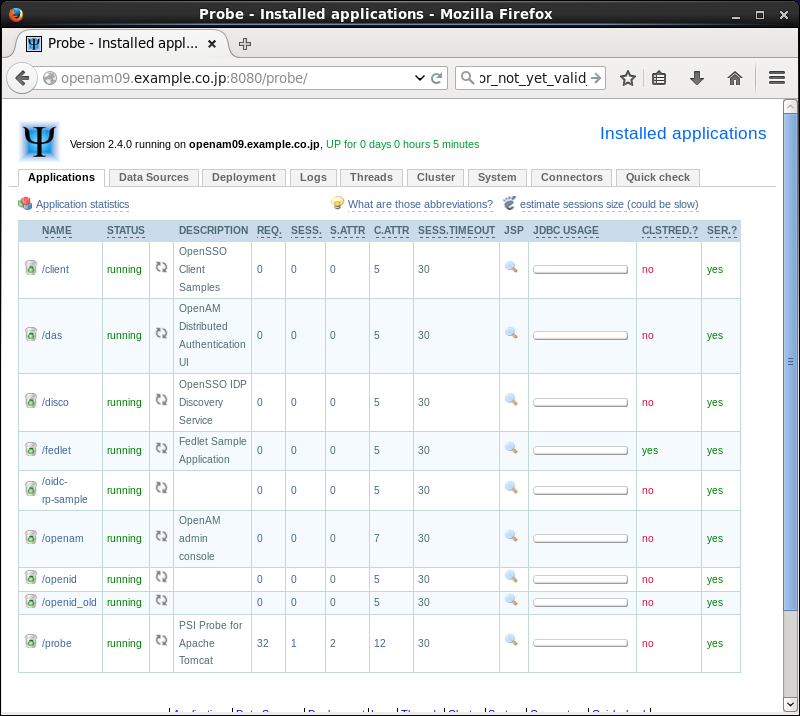Click the reload icon in the /openam row
Screen dimensions: 800x716
point(161,537)
